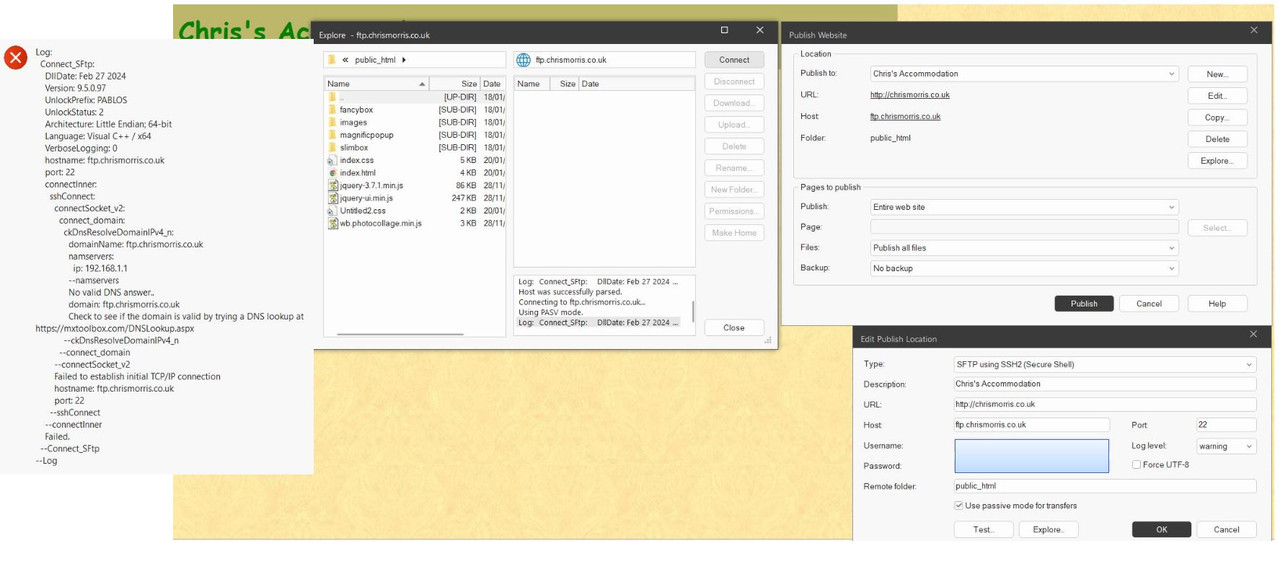Maximize the Explore window
The image size is (1280, 569).
click(724, 31)
